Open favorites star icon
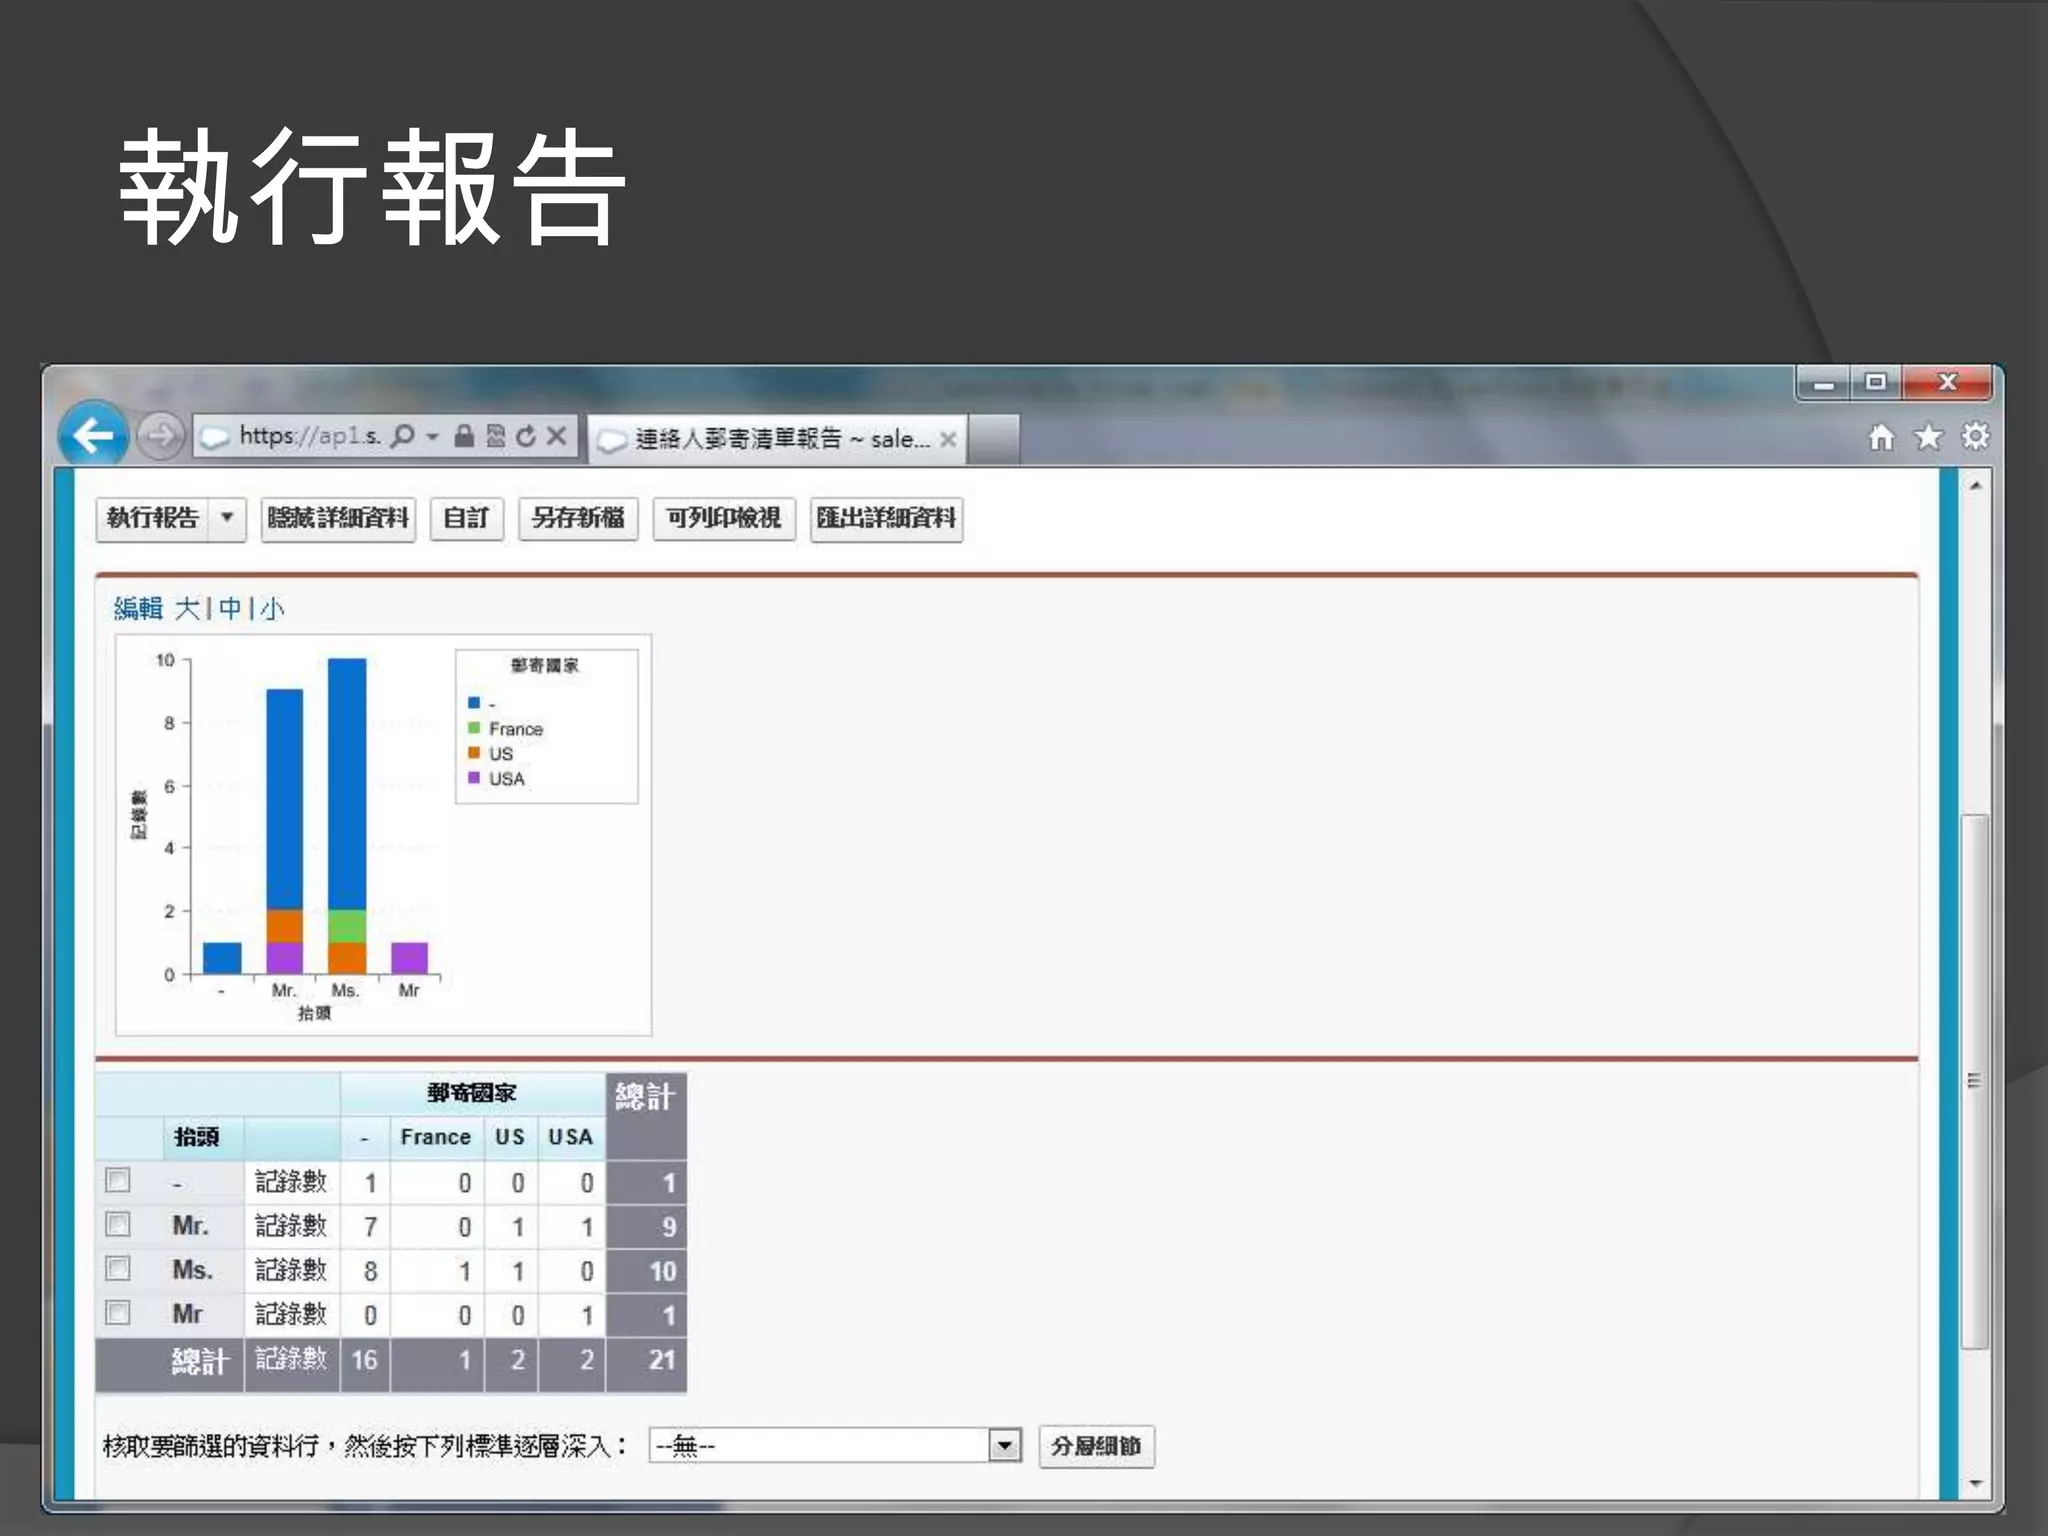Image resolution: width=2048 pixels, height=1536 pixels. click(1928, 437)
